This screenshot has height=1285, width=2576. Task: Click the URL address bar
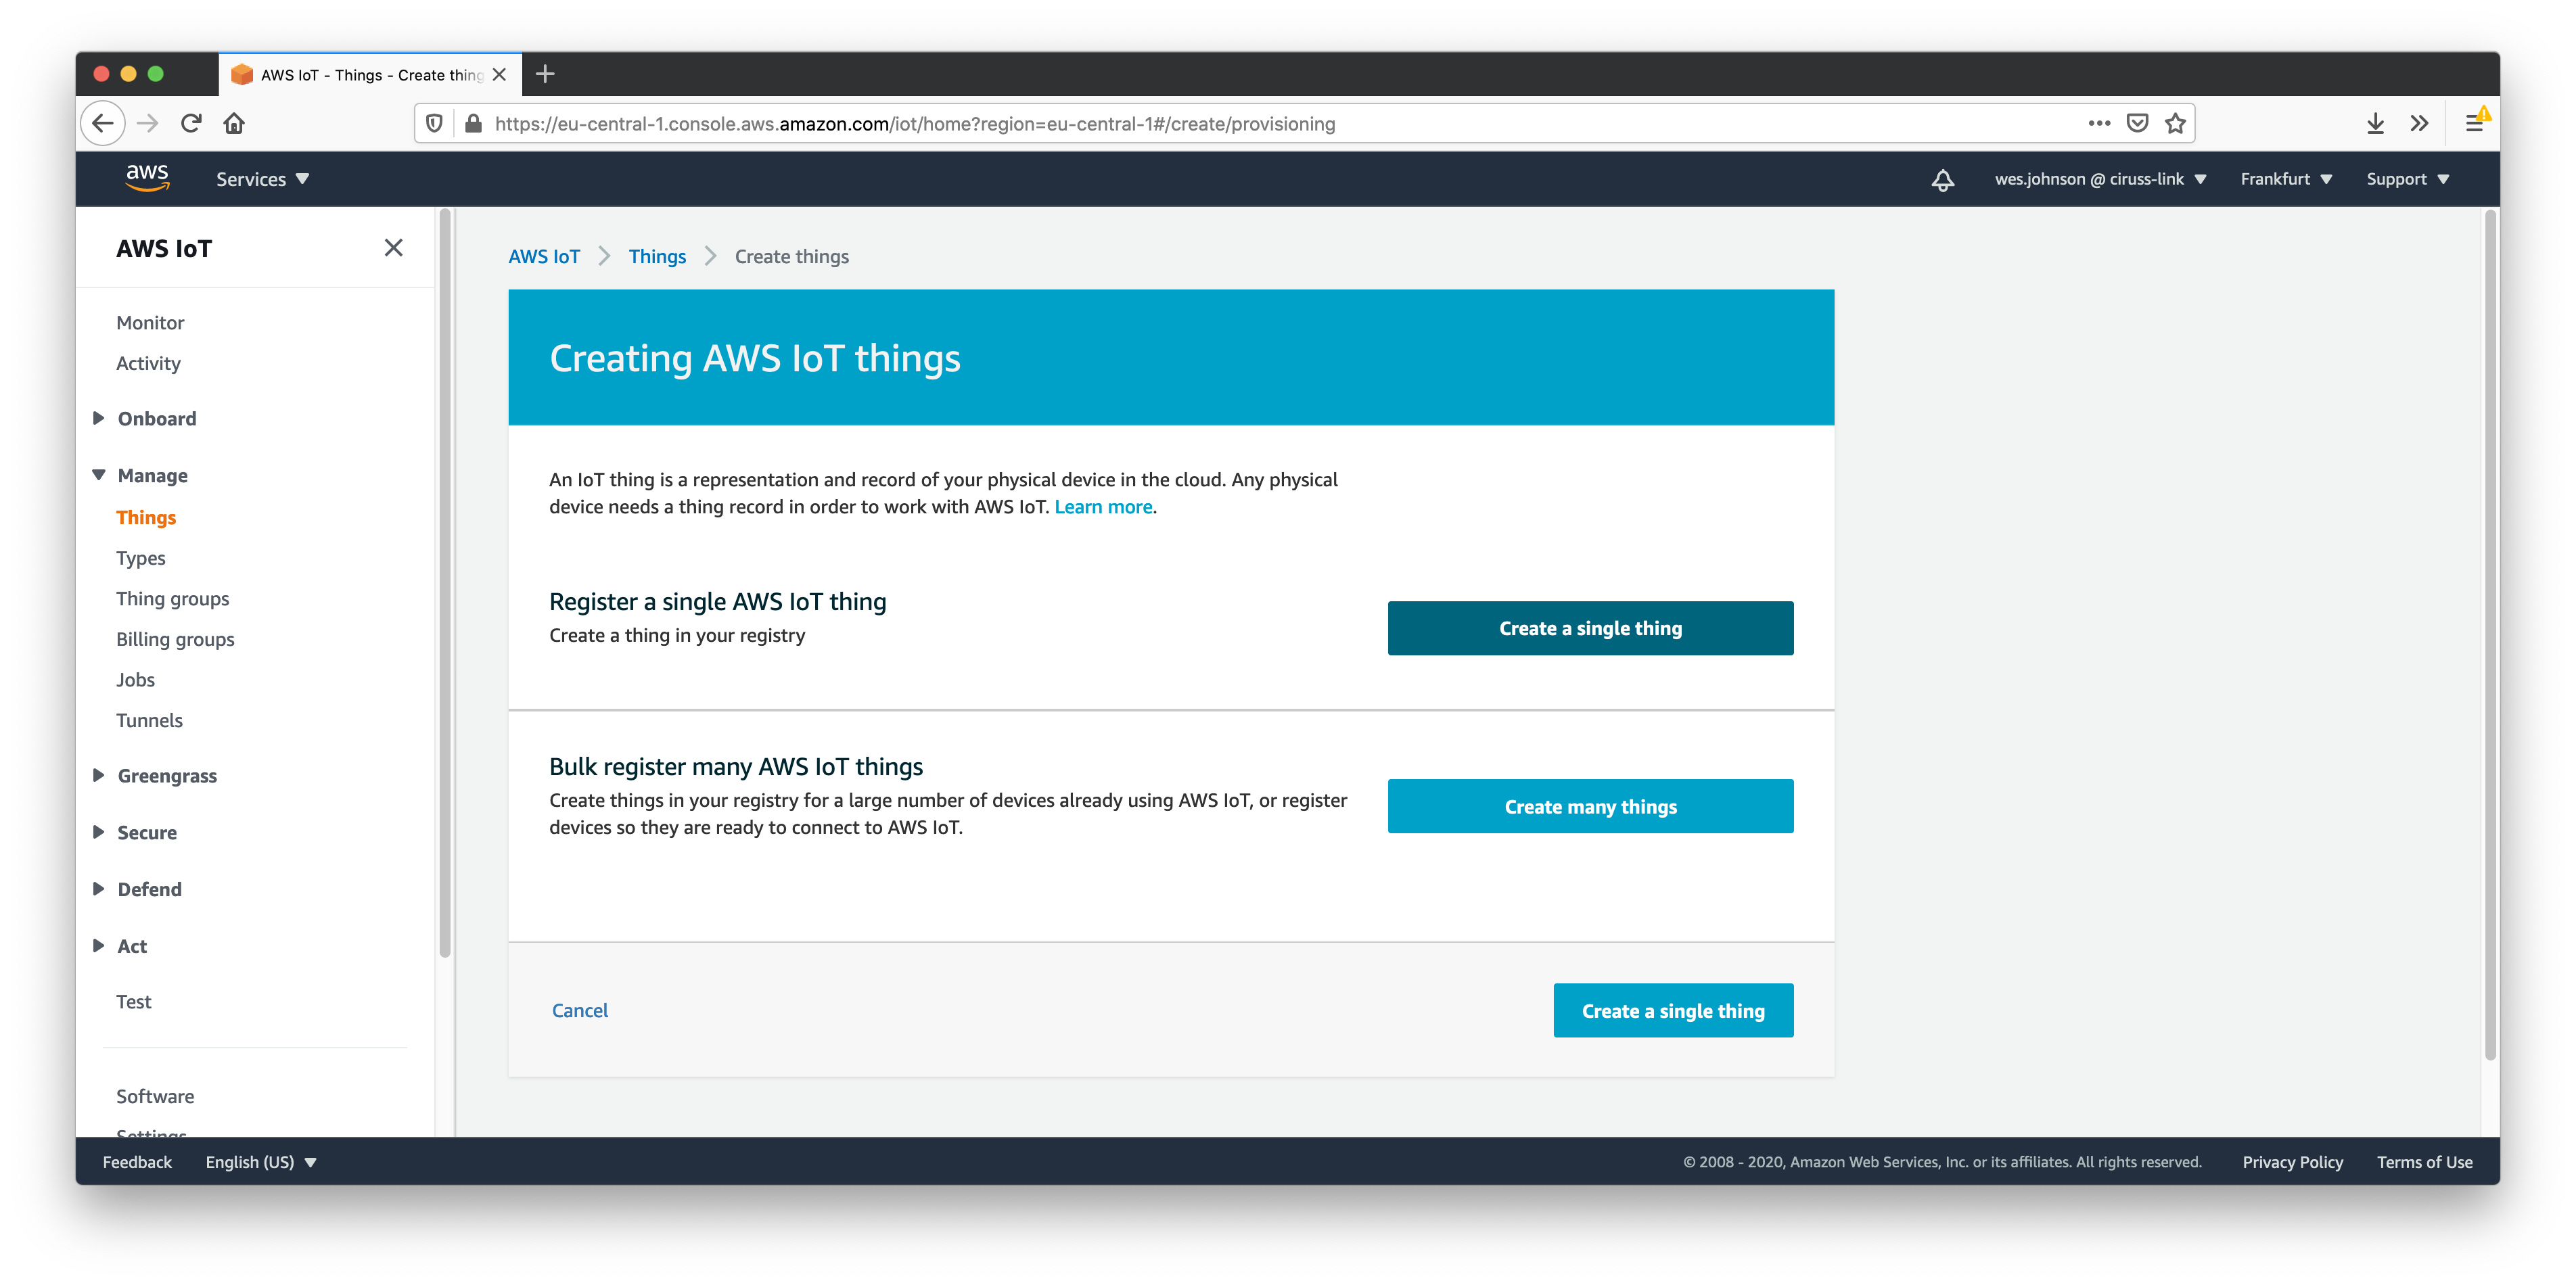tap(1200, 124)
